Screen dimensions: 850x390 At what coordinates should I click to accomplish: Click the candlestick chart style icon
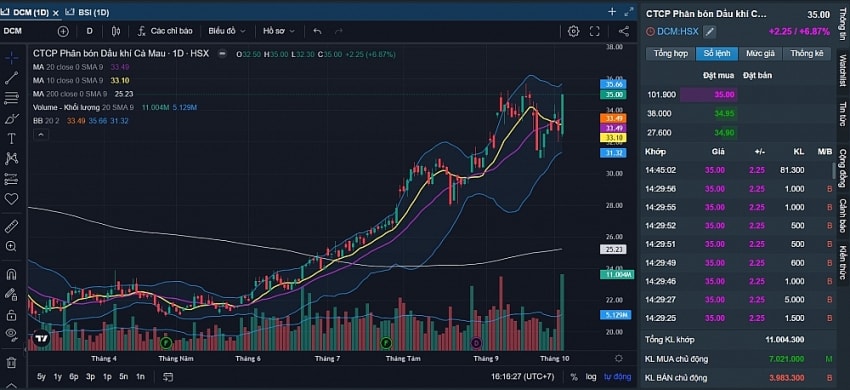(x=115, y=31)
